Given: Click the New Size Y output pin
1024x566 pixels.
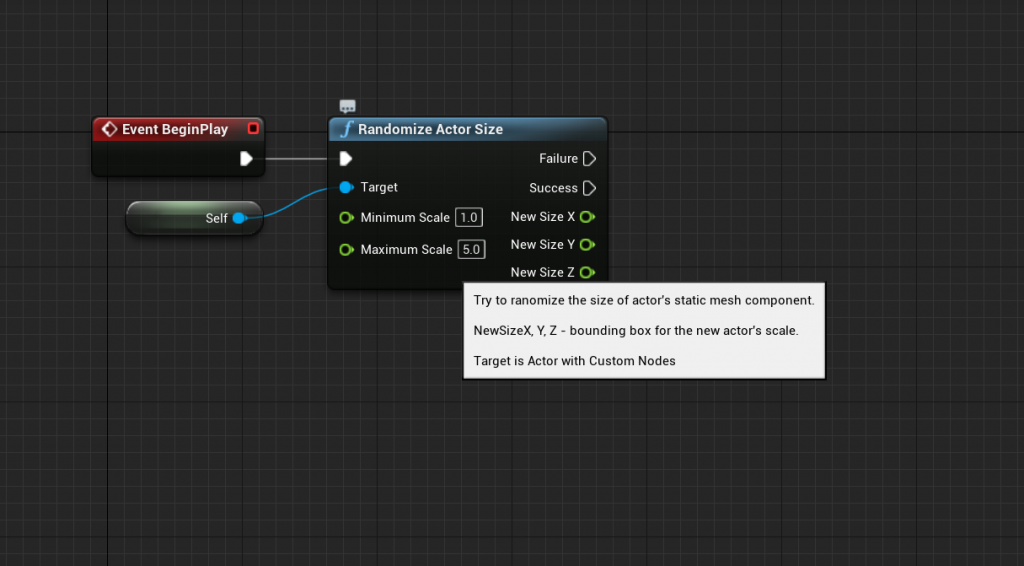Looking at the screenshot, I should click(x=587, y=245).
